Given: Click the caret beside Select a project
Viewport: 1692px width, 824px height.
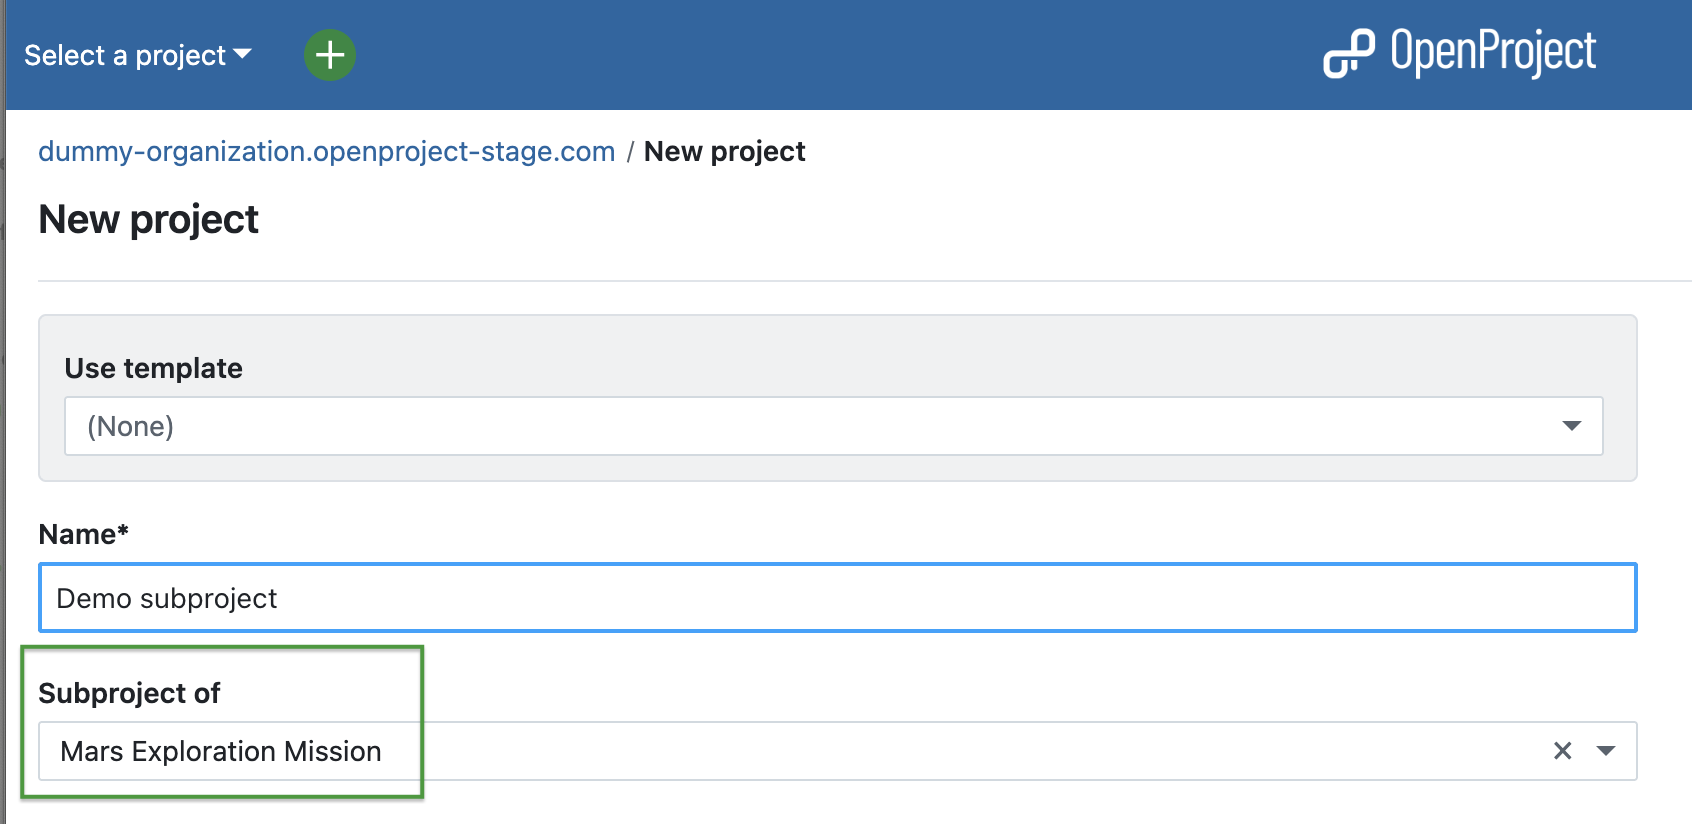Looking at the screenshot, I should [242, 54].
